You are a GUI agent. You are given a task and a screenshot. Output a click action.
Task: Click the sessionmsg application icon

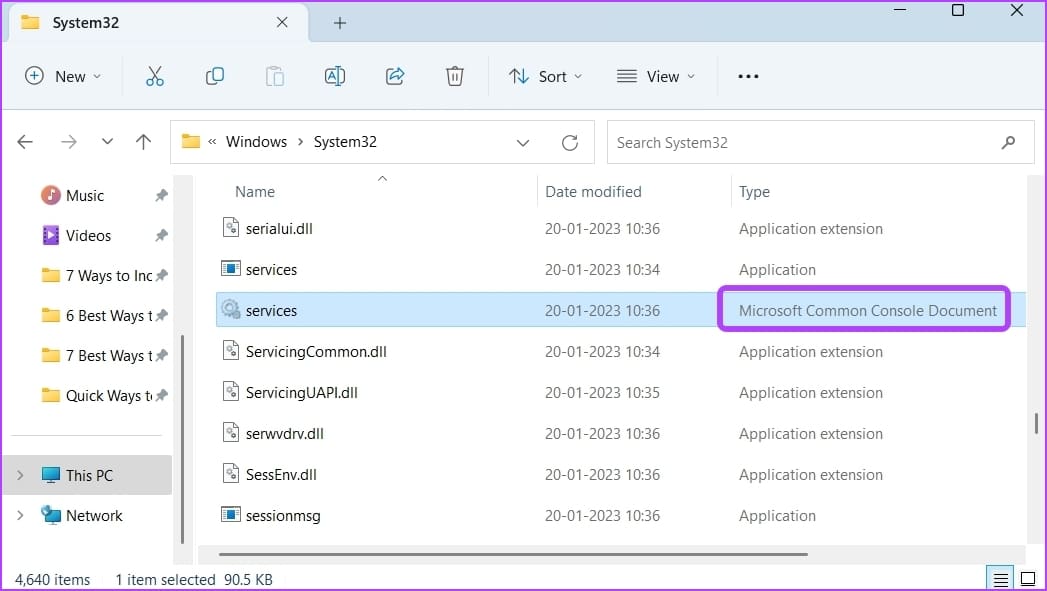pos(230,514)
